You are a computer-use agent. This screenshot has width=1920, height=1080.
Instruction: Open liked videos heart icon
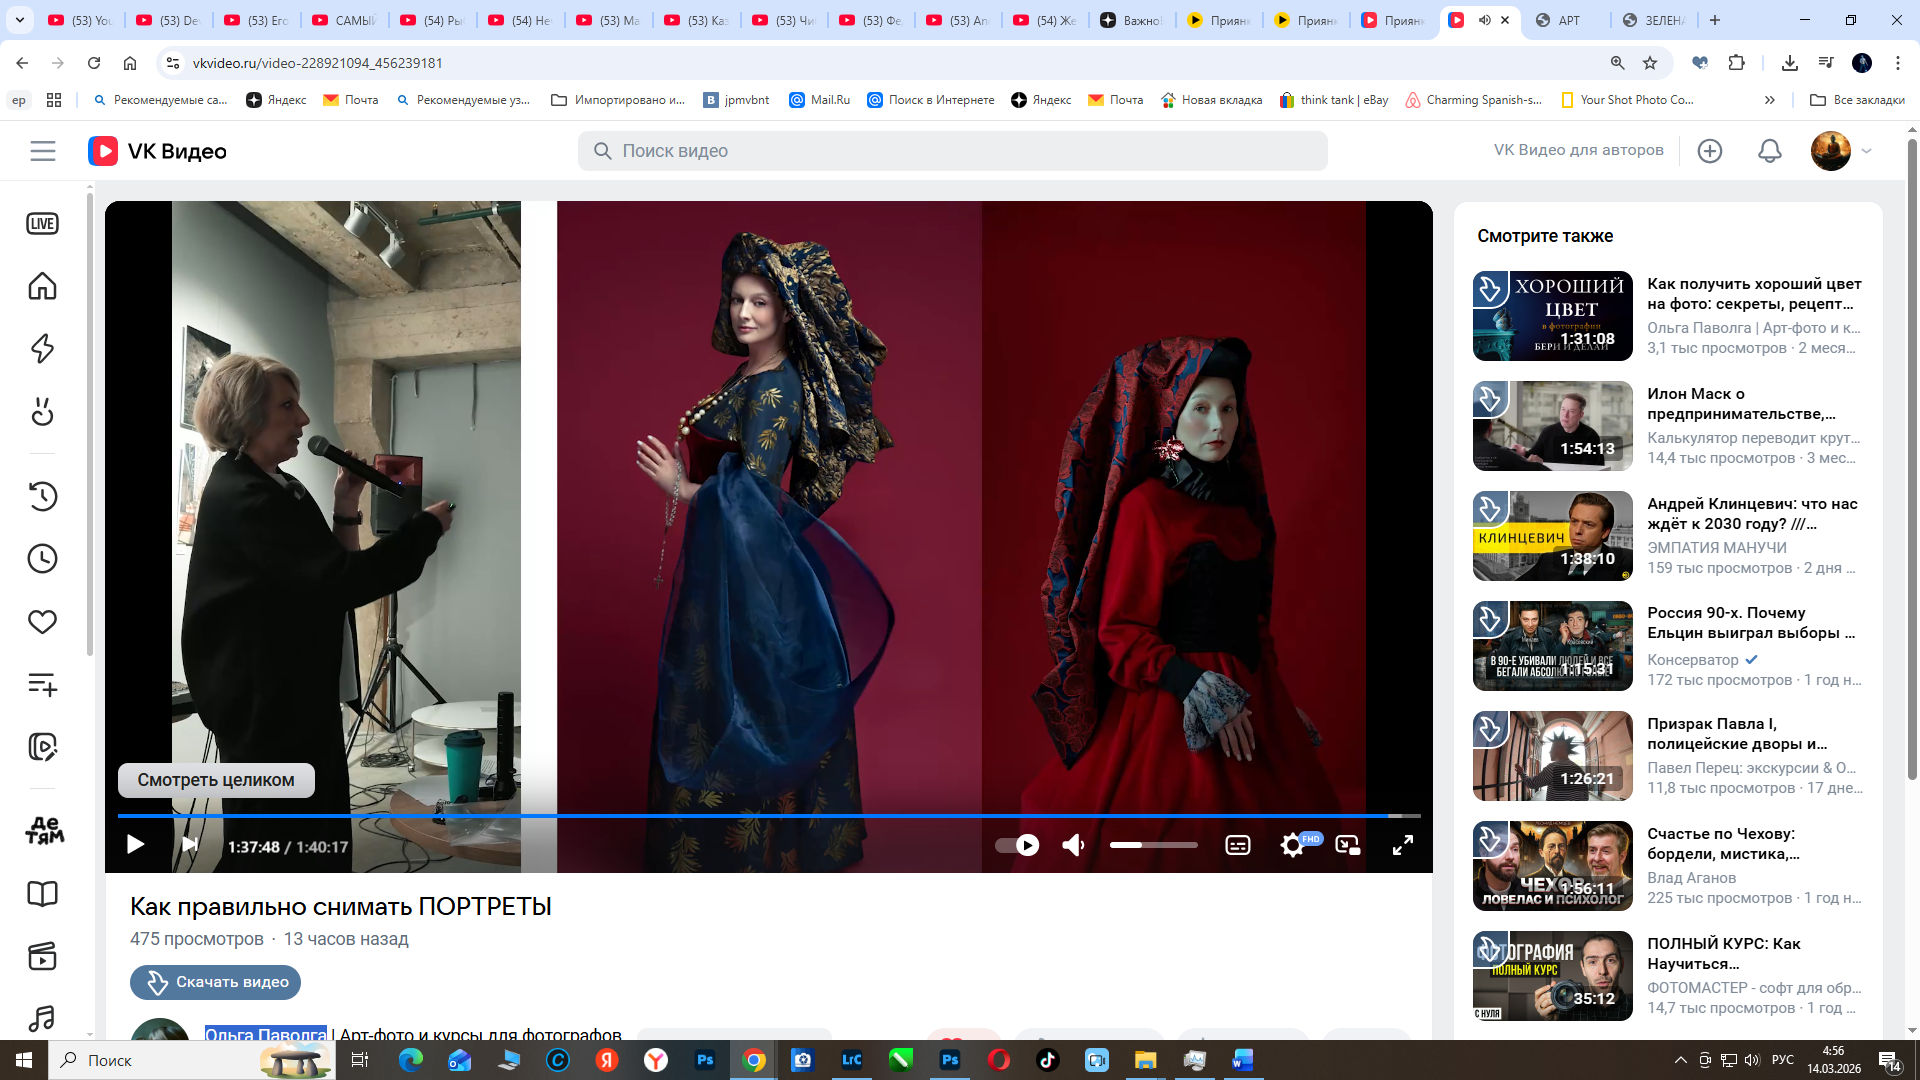[x=42, y=622]
